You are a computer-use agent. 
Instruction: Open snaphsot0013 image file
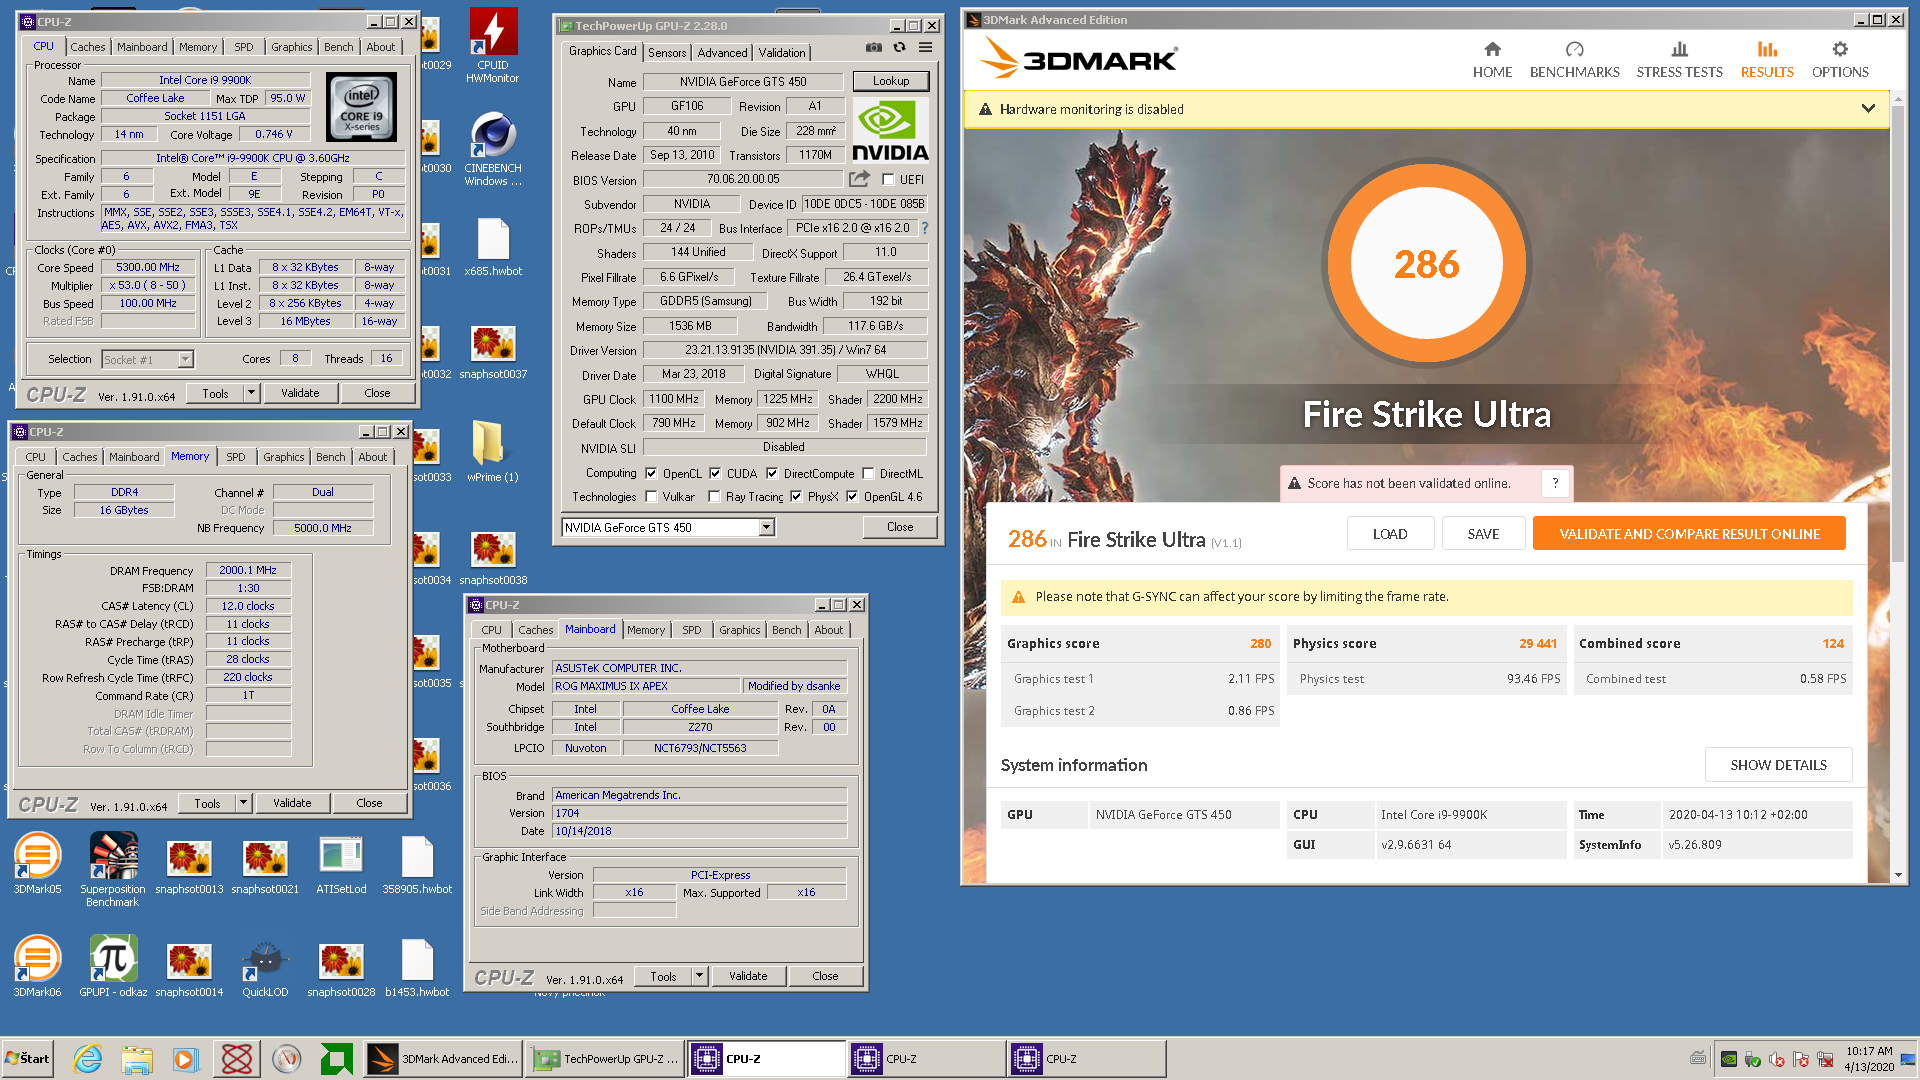coord(189,866)
